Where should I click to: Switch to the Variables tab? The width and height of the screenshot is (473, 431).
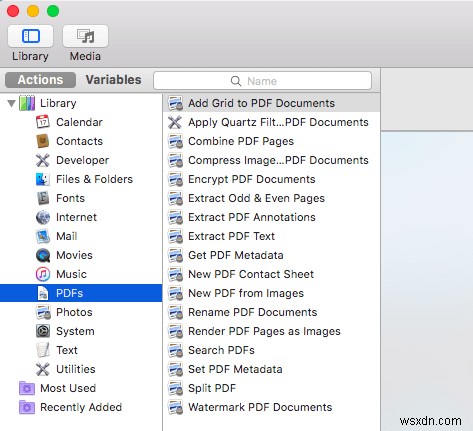113,80
